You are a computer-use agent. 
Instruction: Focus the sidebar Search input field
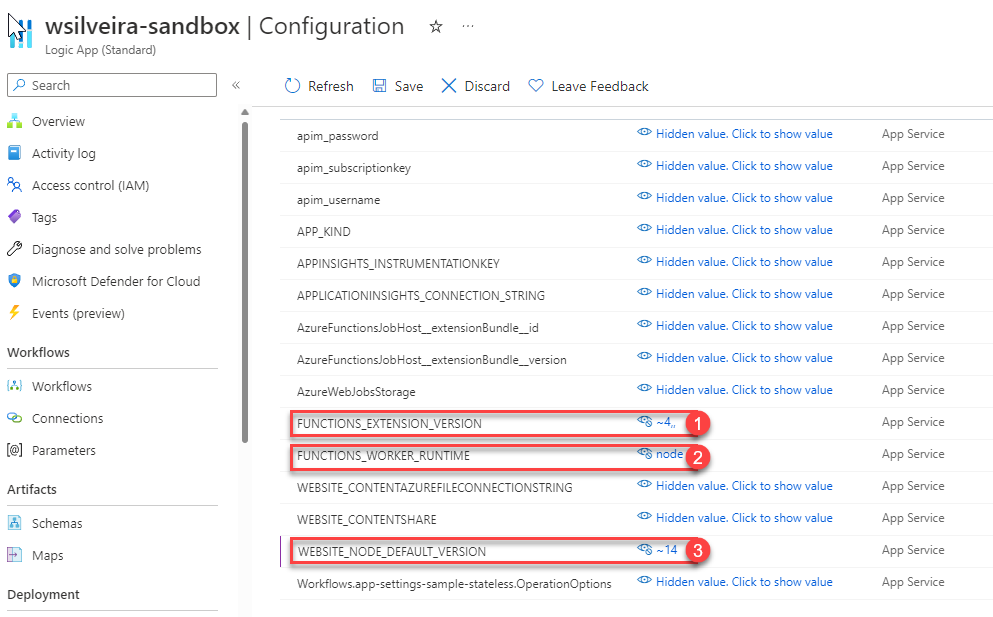click(120, 85)
